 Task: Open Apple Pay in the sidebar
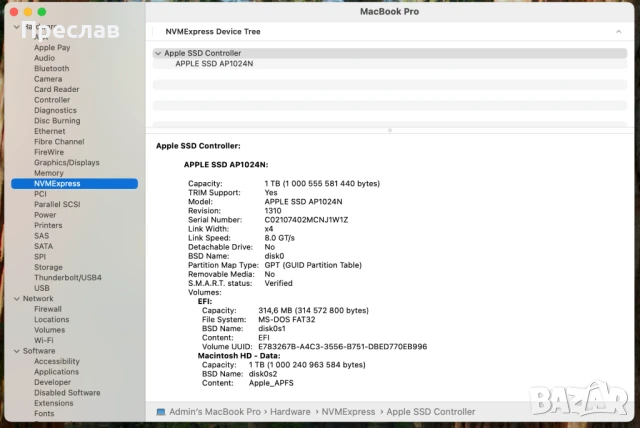point(52,47)
